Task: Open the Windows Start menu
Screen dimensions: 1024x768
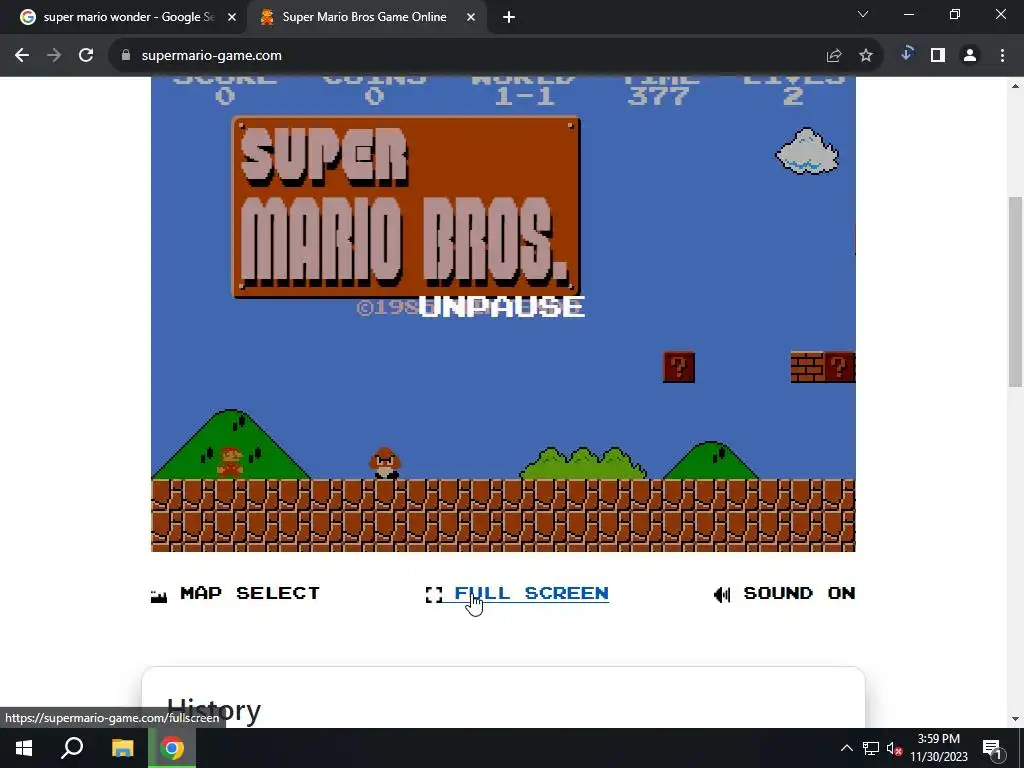Action: click(24, 748)
